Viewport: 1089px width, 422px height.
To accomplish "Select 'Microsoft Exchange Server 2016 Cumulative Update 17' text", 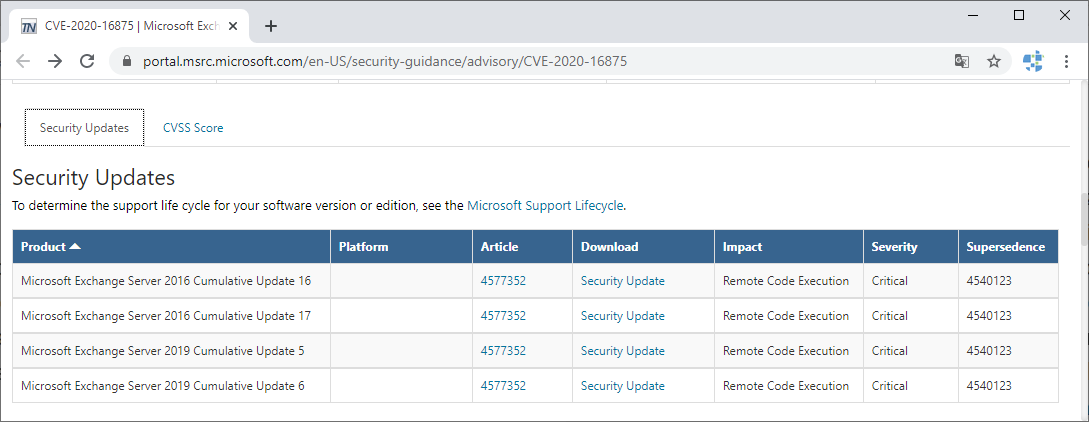I will [166, 316].
